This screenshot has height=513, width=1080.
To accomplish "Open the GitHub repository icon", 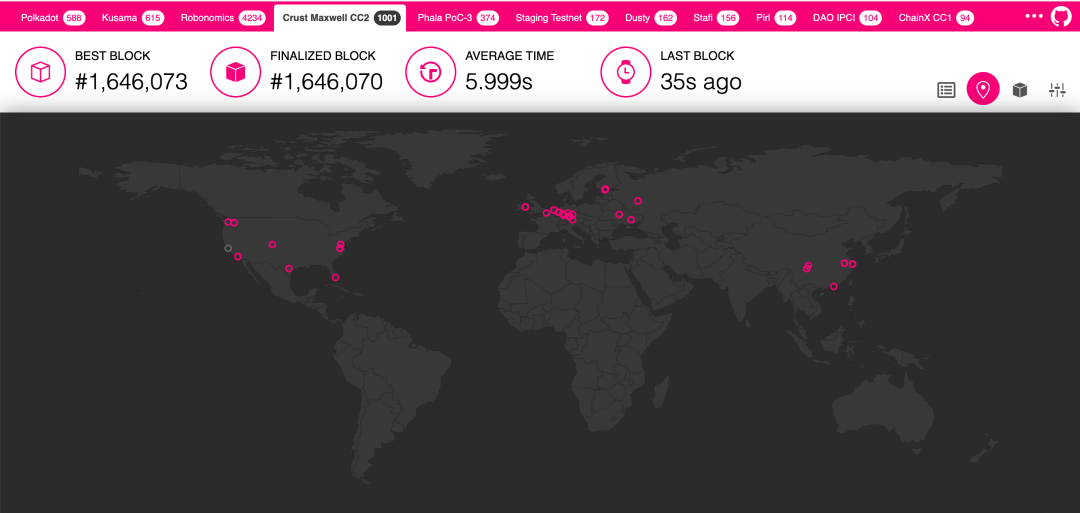I will click(1061, 17).
